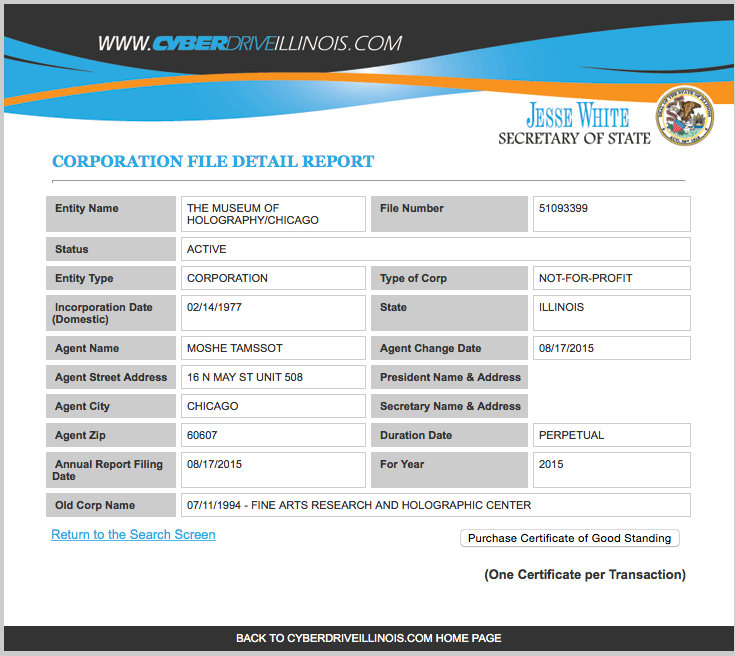Image resolution: width=735 pixels, height=656 pixels.
Task: Open the Return to the Search Screen link
Action: click(133, 535)
